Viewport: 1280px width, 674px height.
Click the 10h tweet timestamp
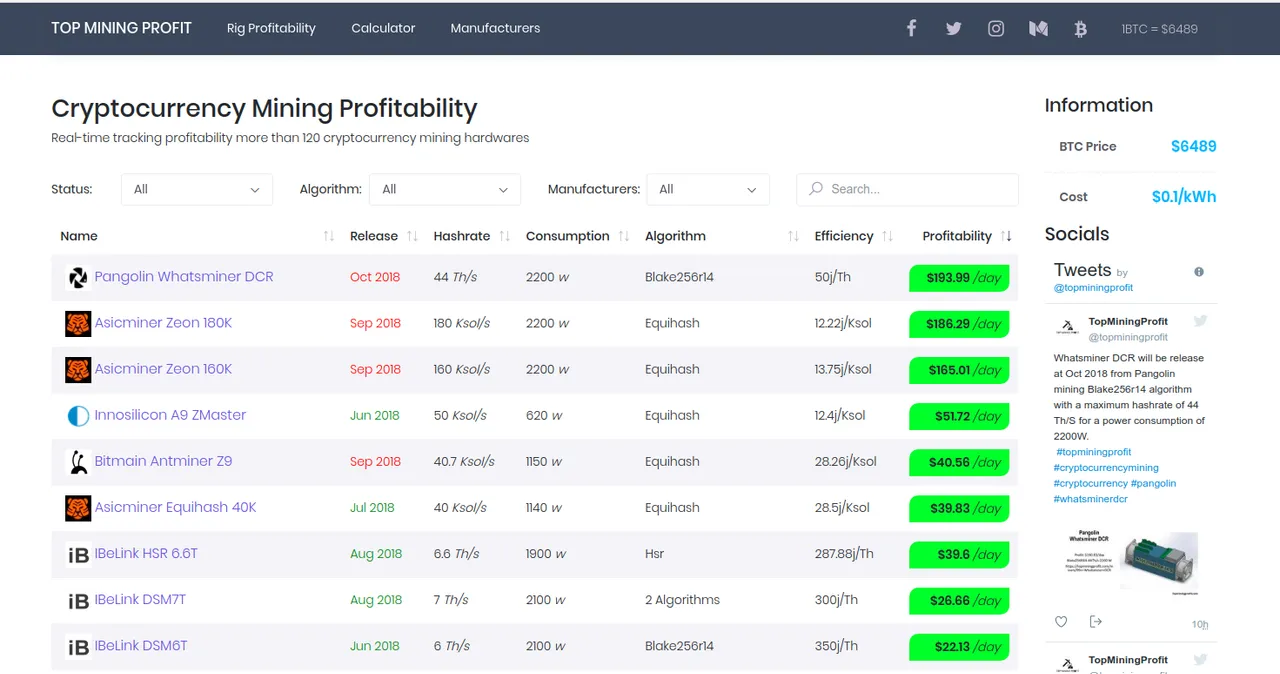coord(1200,624)
